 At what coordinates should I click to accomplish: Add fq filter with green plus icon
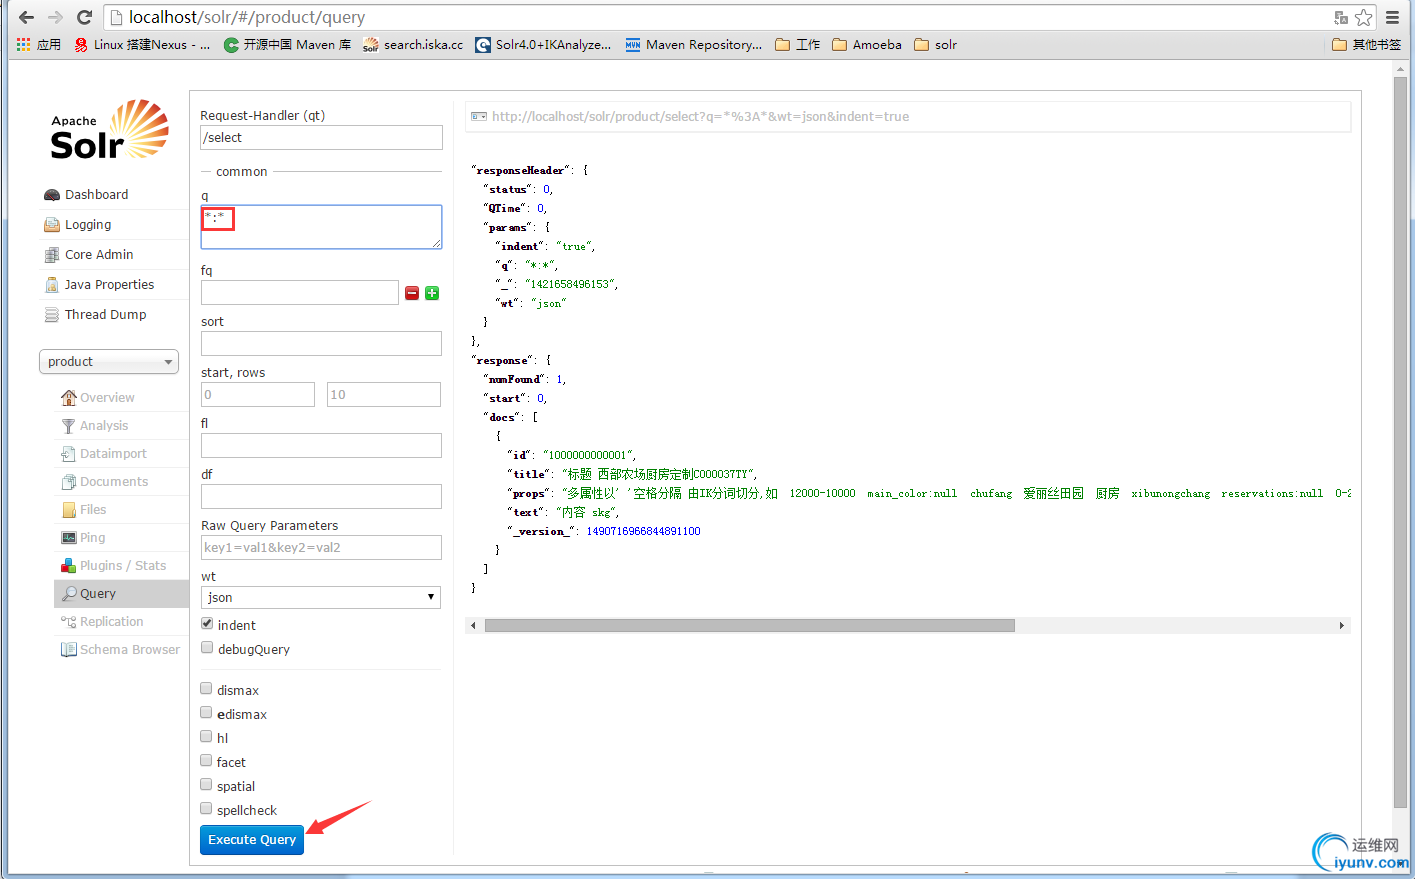[432, 293]
